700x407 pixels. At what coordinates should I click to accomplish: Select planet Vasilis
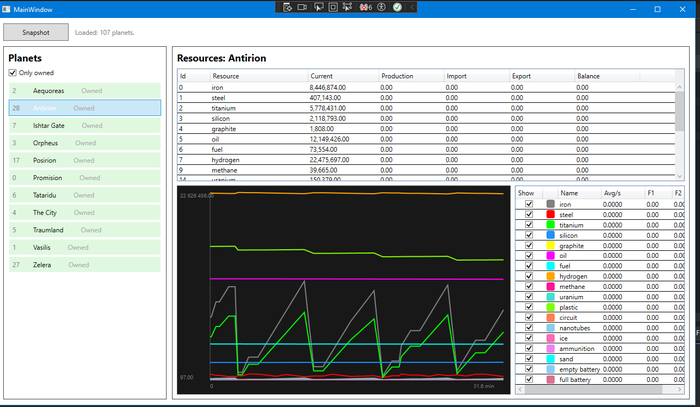85,247
